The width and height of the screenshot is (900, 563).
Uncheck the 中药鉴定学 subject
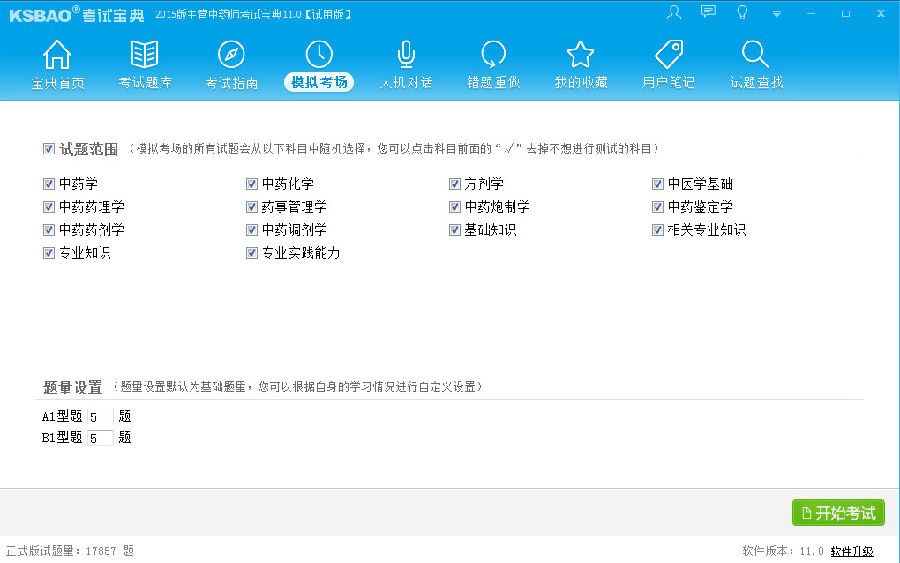coord(658,207)
